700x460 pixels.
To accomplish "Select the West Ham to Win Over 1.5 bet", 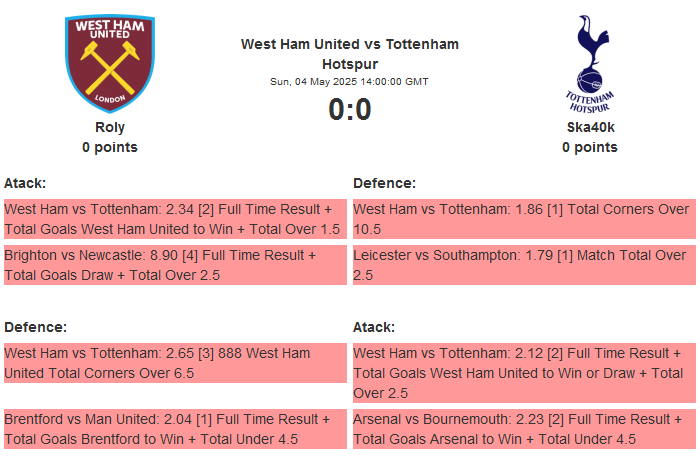I will pos(174,219).
